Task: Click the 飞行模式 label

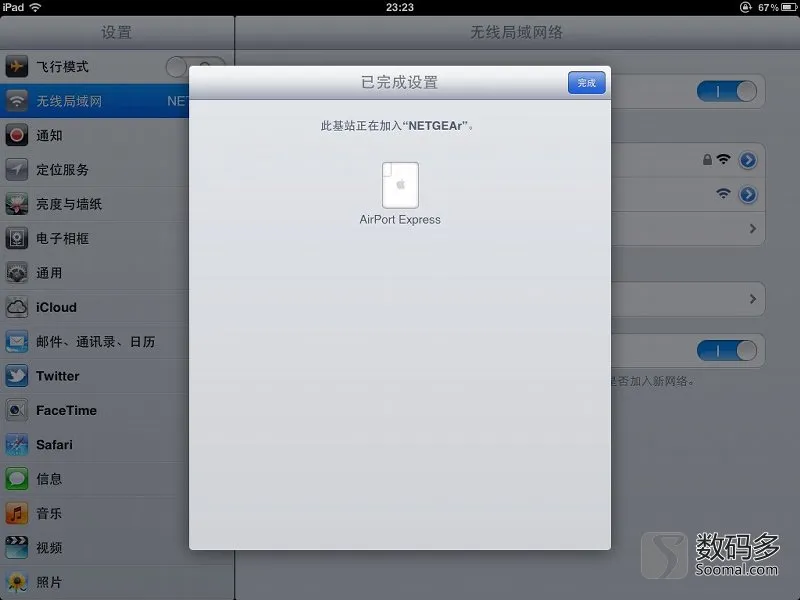Action: [x=62, y=66]
